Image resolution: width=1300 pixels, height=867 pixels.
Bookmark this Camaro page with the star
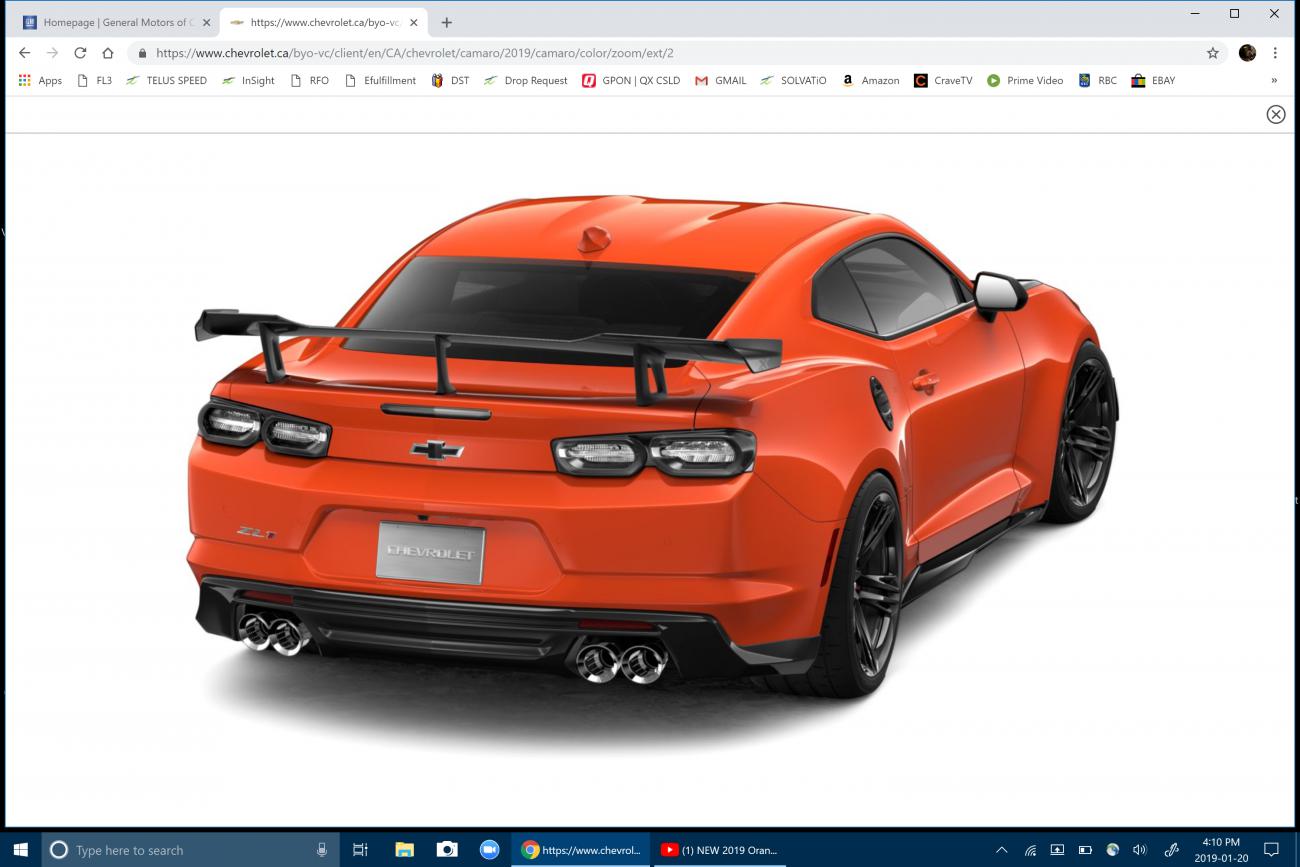[1211, 53]
